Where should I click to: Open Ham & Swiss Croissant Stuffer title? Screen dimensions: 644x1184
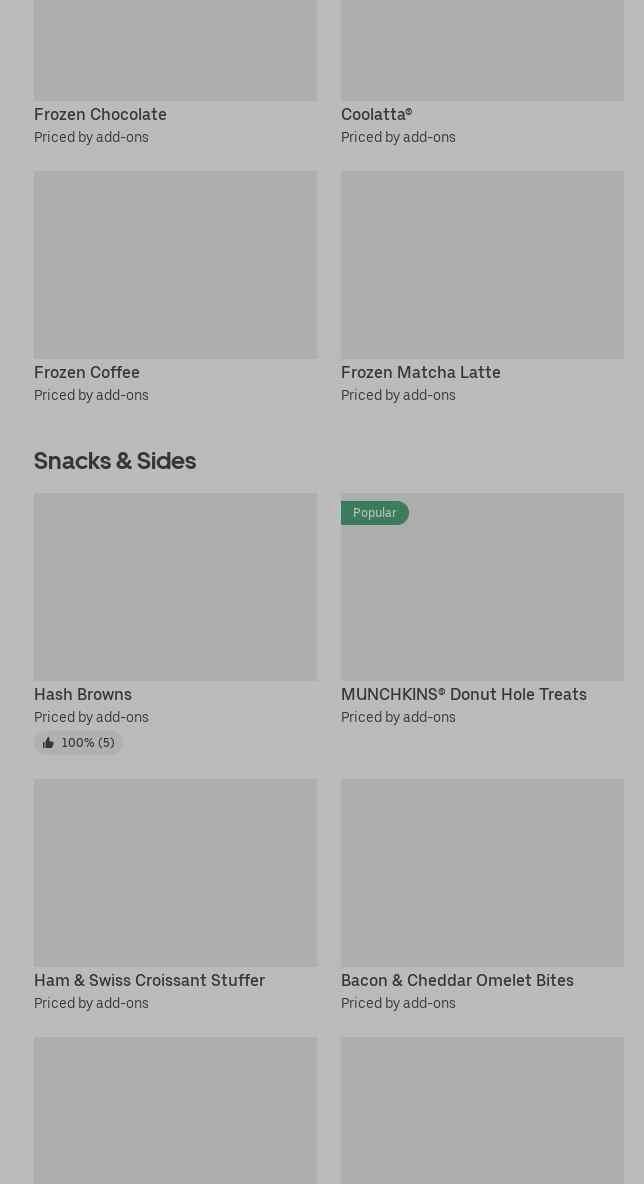(149, 981)
